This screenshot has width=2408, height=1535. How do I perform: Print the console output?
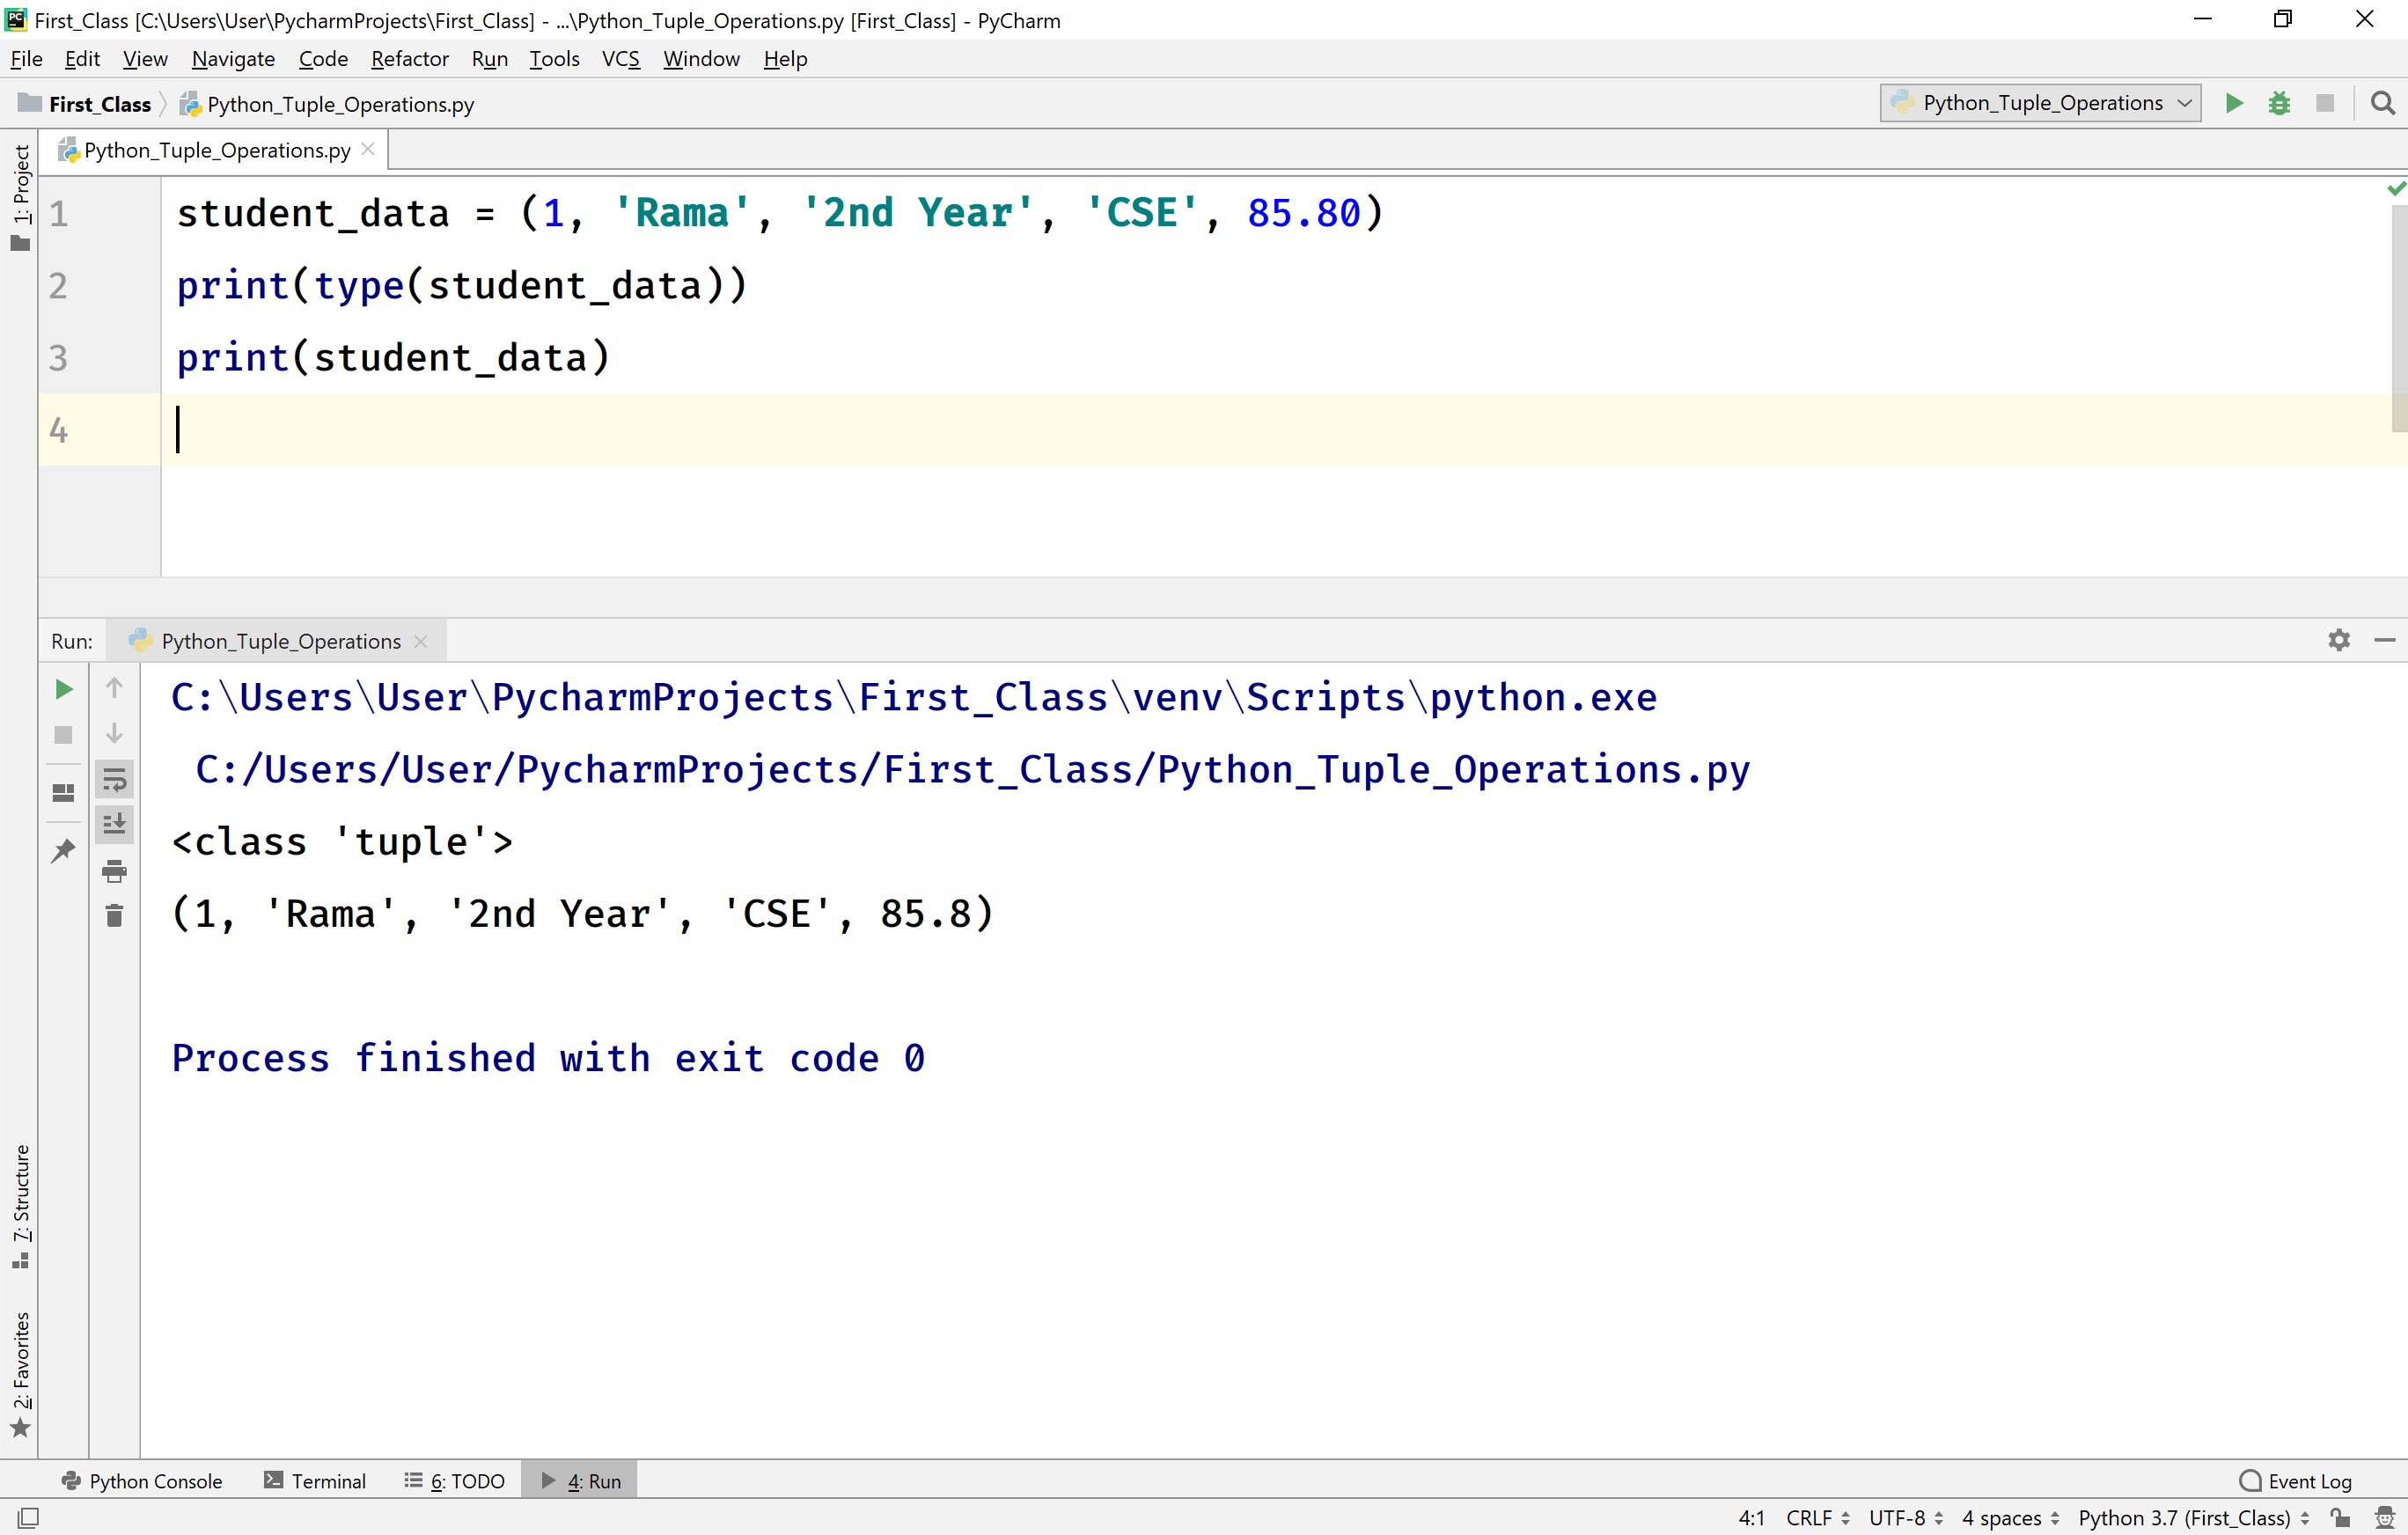coord(114,870)
